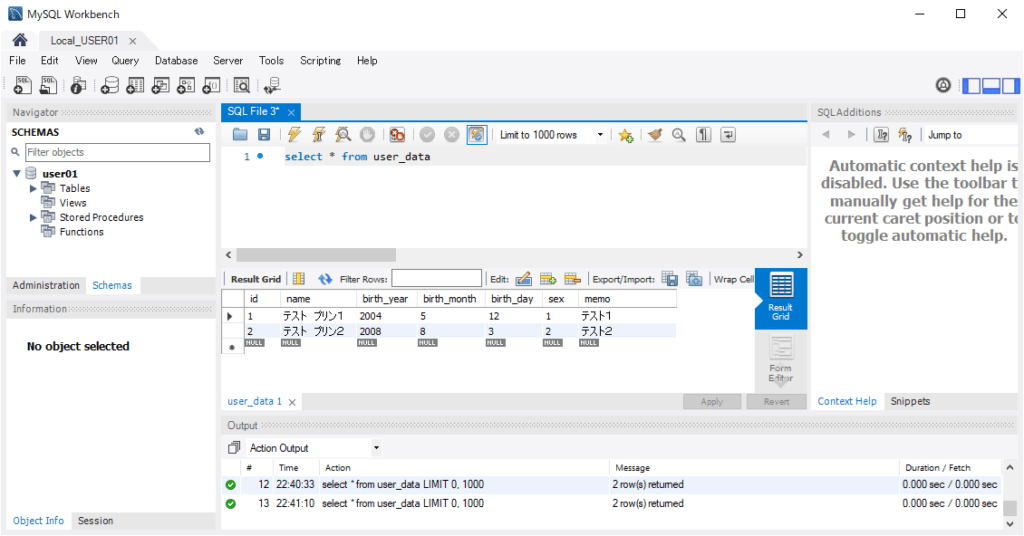Toggle the left sidebar panel visibility

point(972,86)
